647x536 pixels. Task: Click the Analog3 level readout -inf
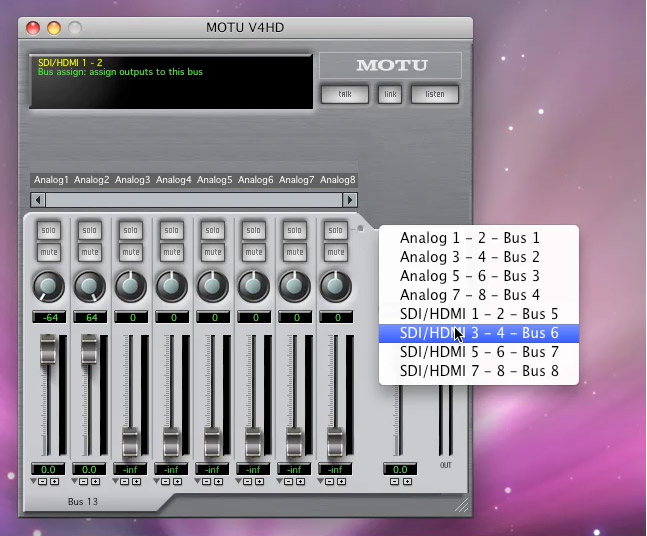click(130, 469)
